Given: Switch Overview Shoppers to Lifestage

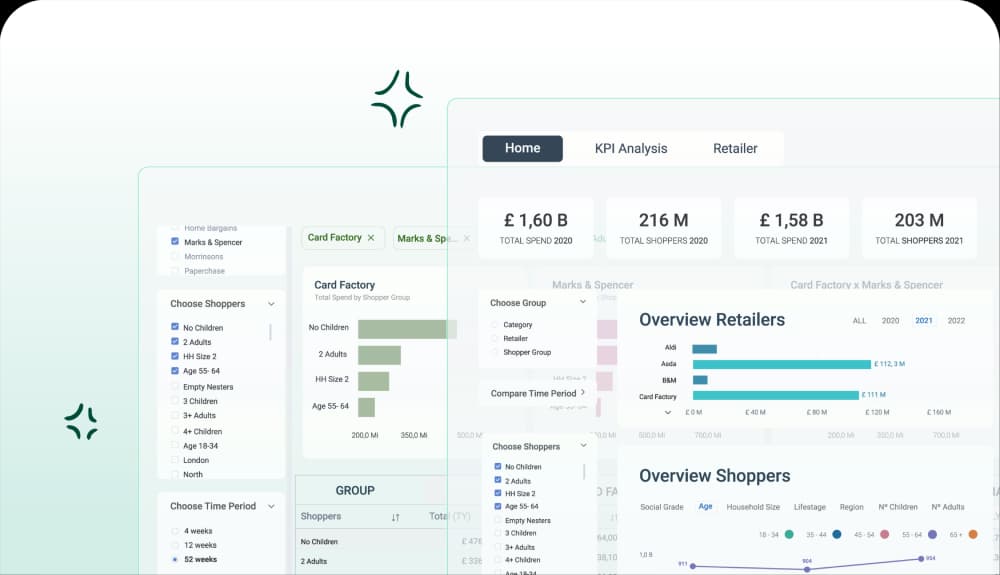Looking at the screenshot, I should (809, 507).
